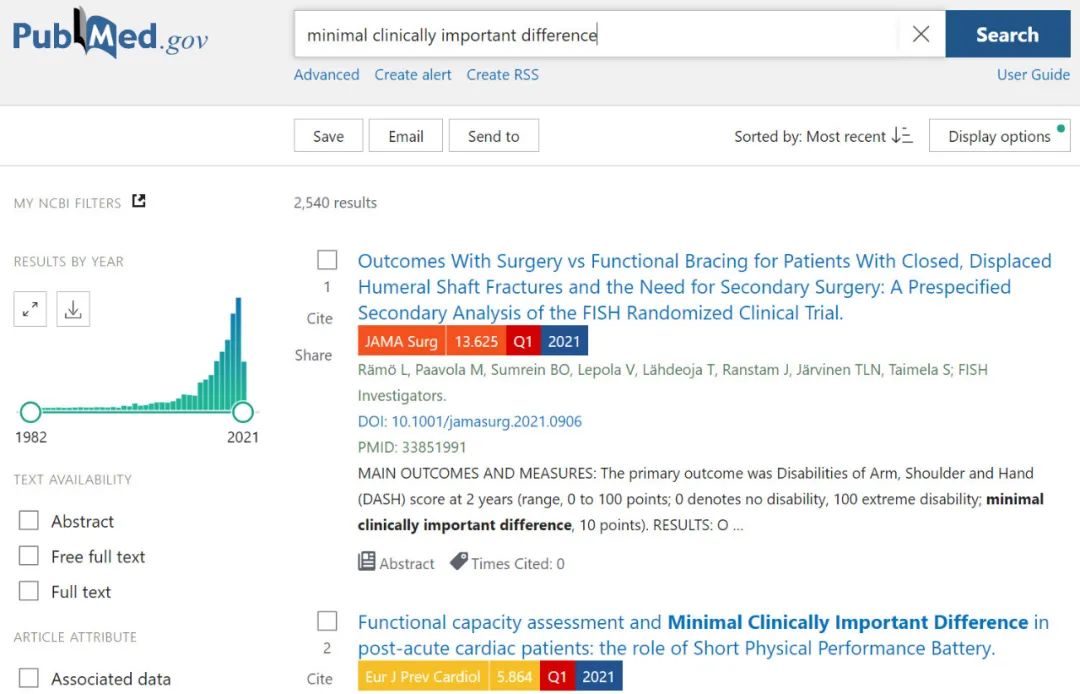Clear the search query with X icon
Screen dimensions: 1080x694
(x=921, y=35)
